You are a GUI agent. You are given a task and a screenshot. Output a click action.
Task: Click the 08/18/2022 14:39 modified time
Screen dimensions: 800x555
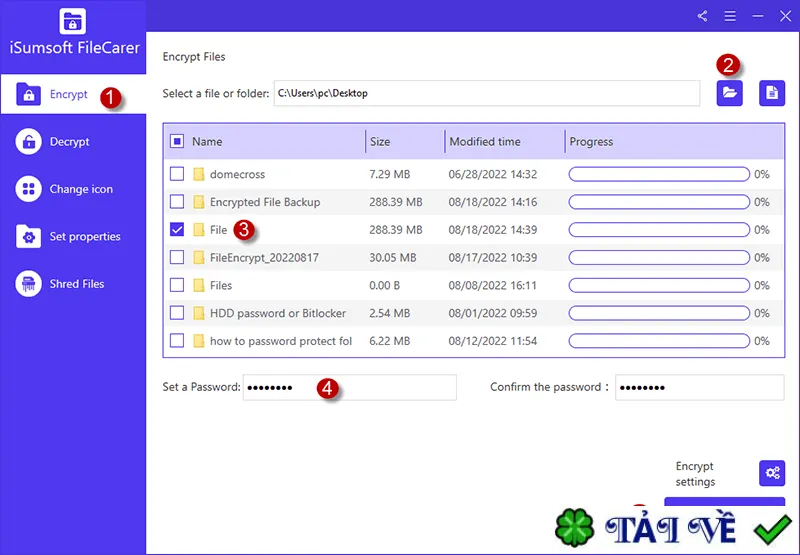tap(492, 230)
